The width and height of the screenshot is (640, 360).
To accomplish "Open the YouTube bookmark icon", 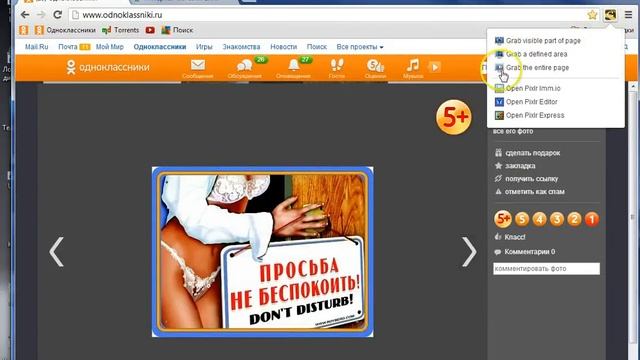I will pyautogui.click(x=150, y=30).
